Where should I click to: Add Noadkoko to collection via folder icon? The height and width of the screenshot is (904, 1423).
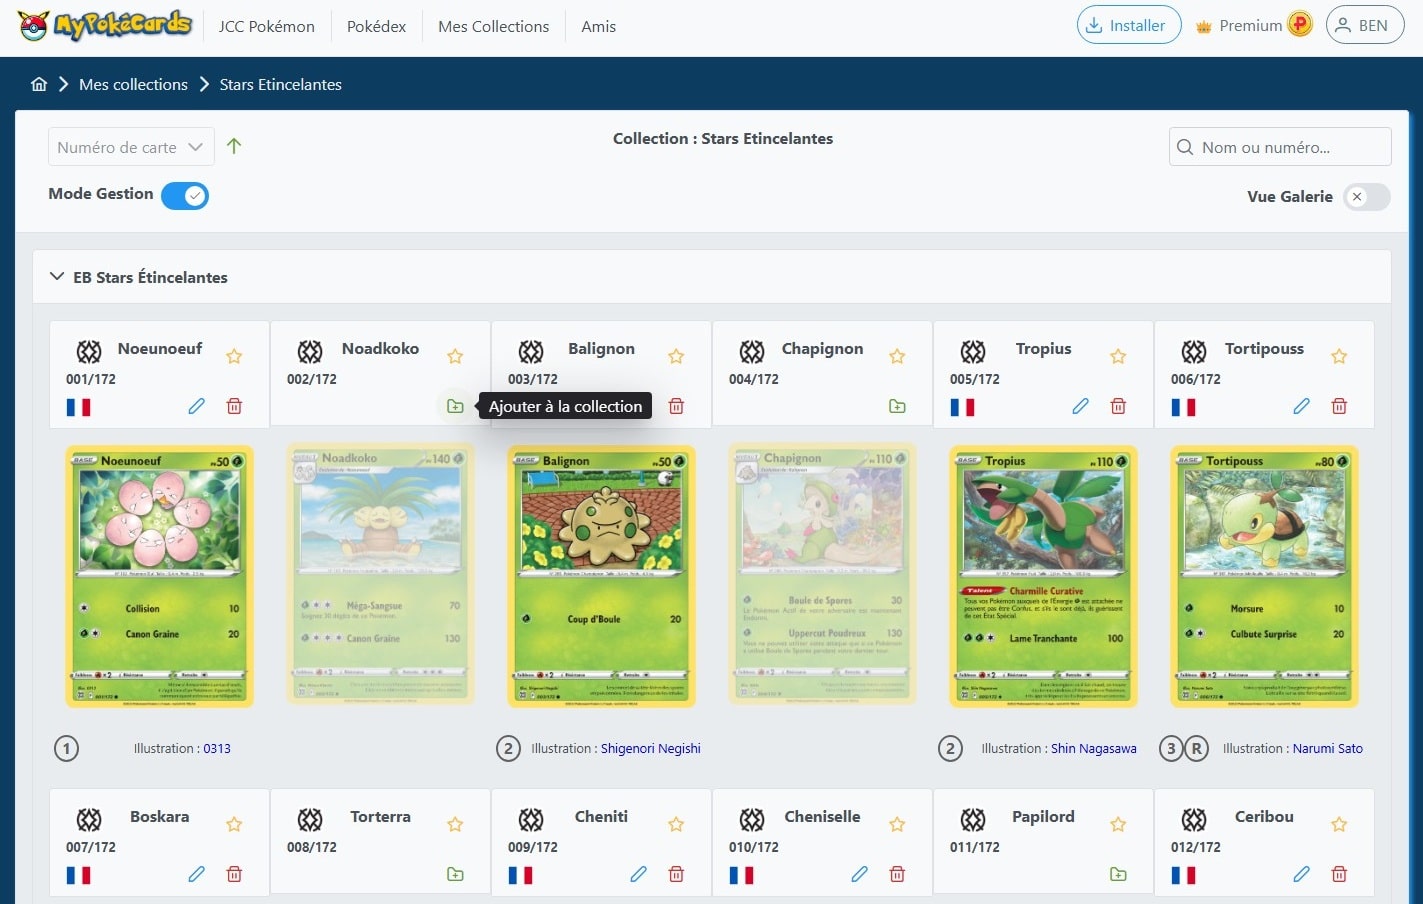pyautogui.click(x=456, y=406)
